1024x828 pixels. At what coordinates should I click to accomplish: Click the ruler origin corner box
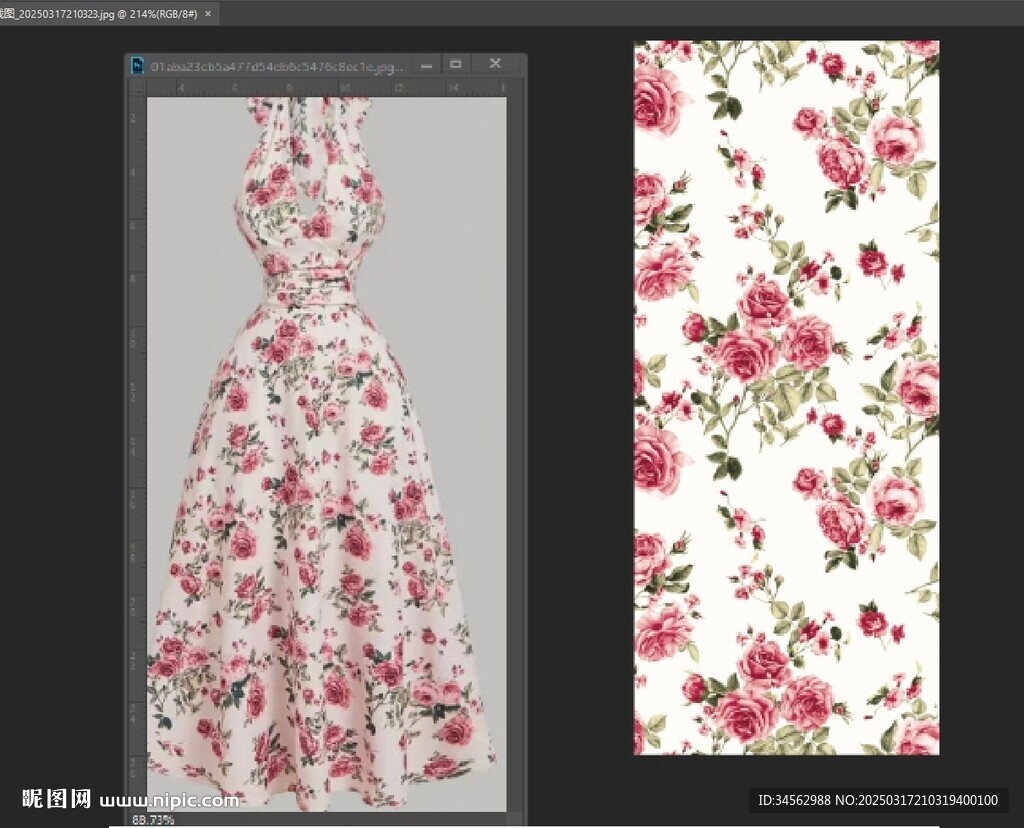(x=136, y=89)
